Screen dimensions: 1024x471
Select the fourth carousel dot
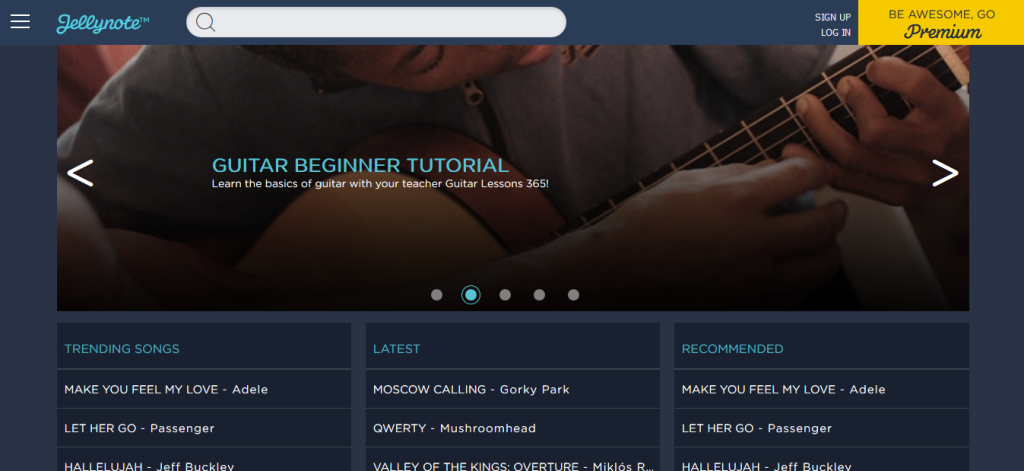coord(539,295)
